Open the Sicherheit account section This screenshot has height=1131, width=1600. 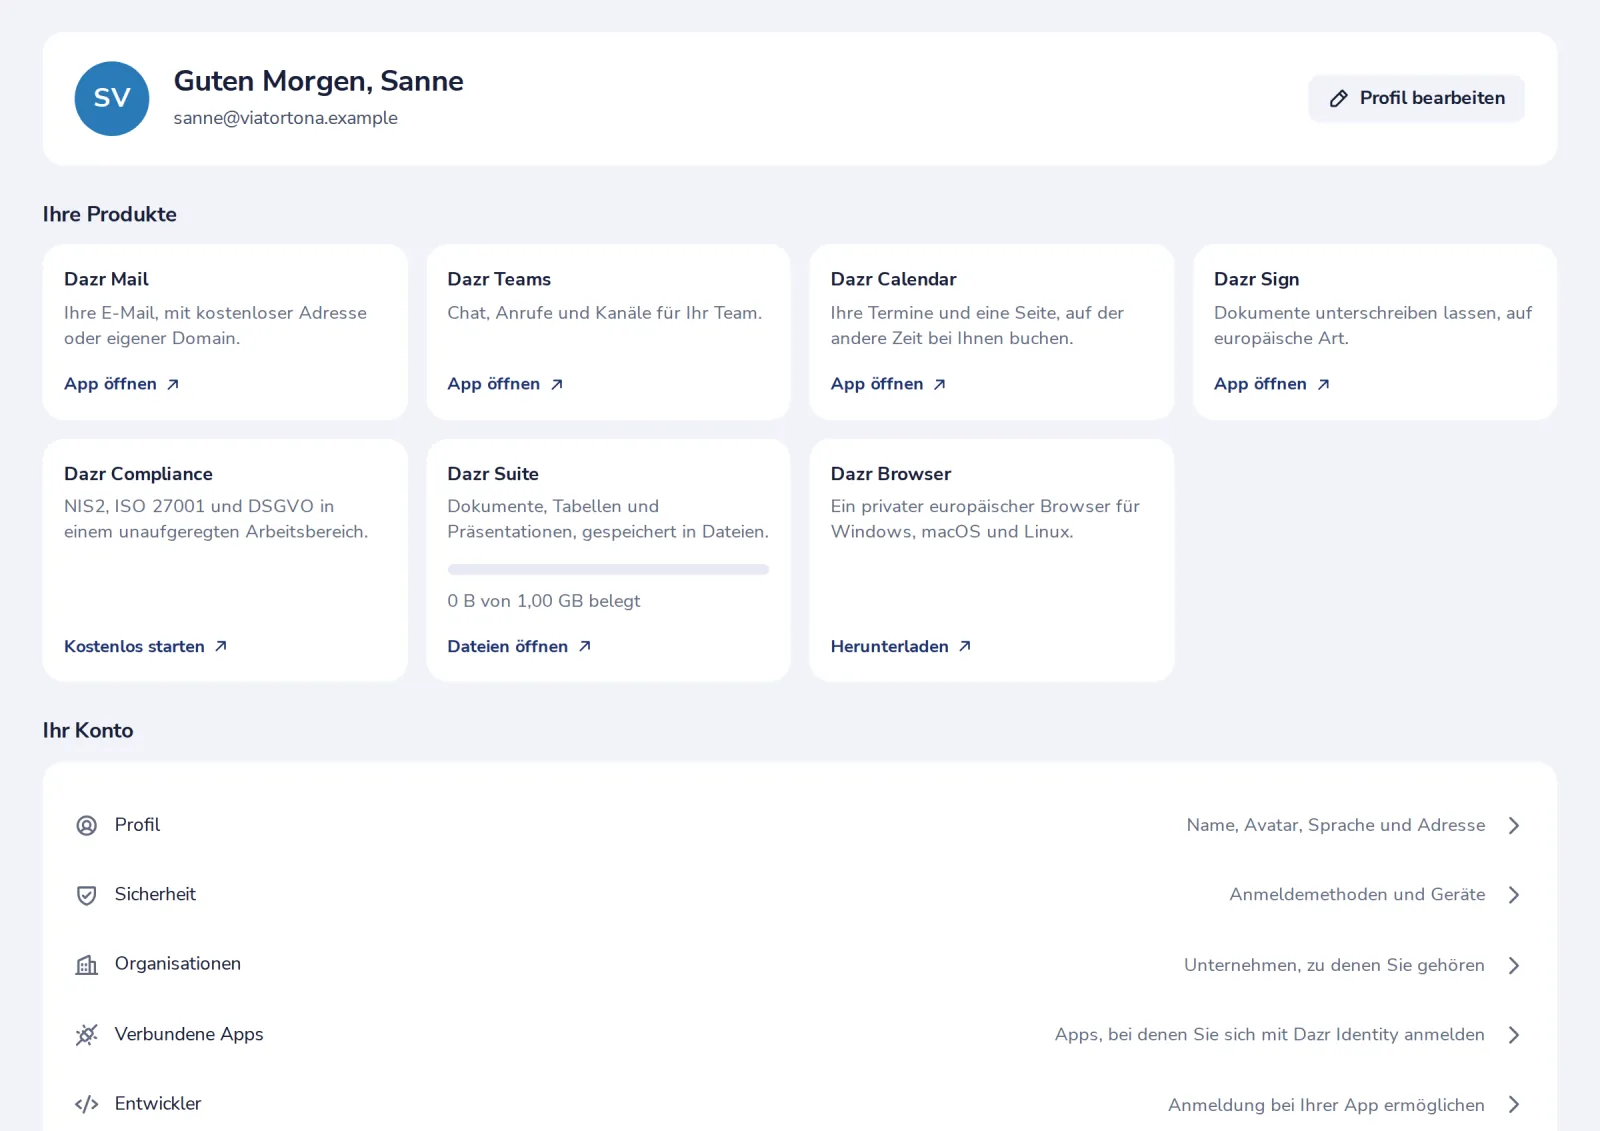point(800,895)
